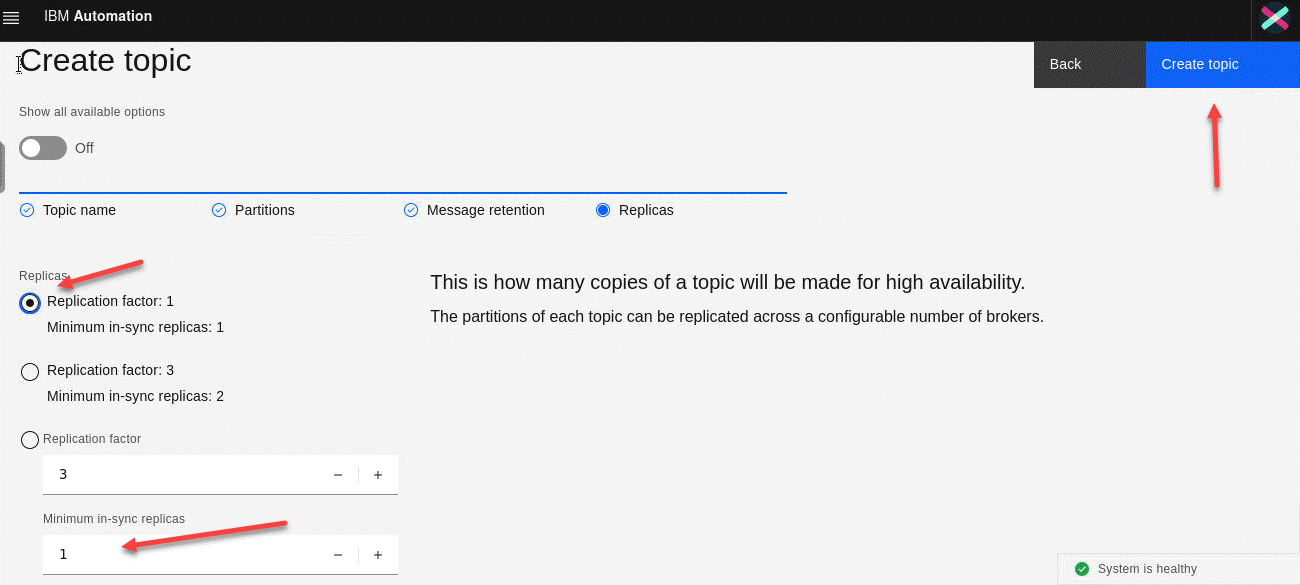Go to the Topic name step
The width and height of the screenshot is (1300, 585).
click(x=79, y=210)
